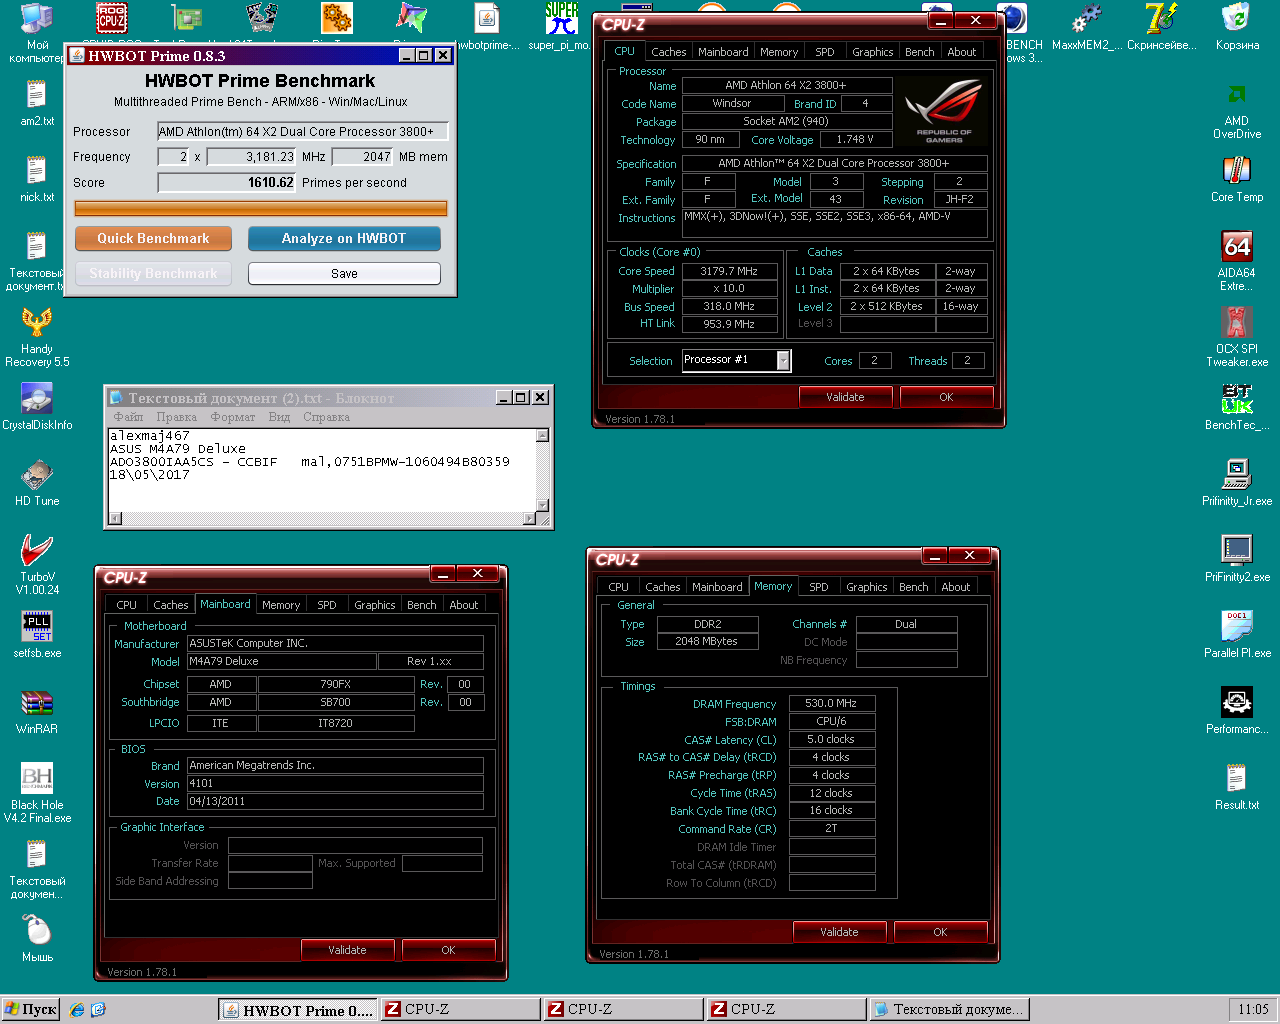
Task: Open the Формат menu in Notepad
Action: [x=232, y=417]
